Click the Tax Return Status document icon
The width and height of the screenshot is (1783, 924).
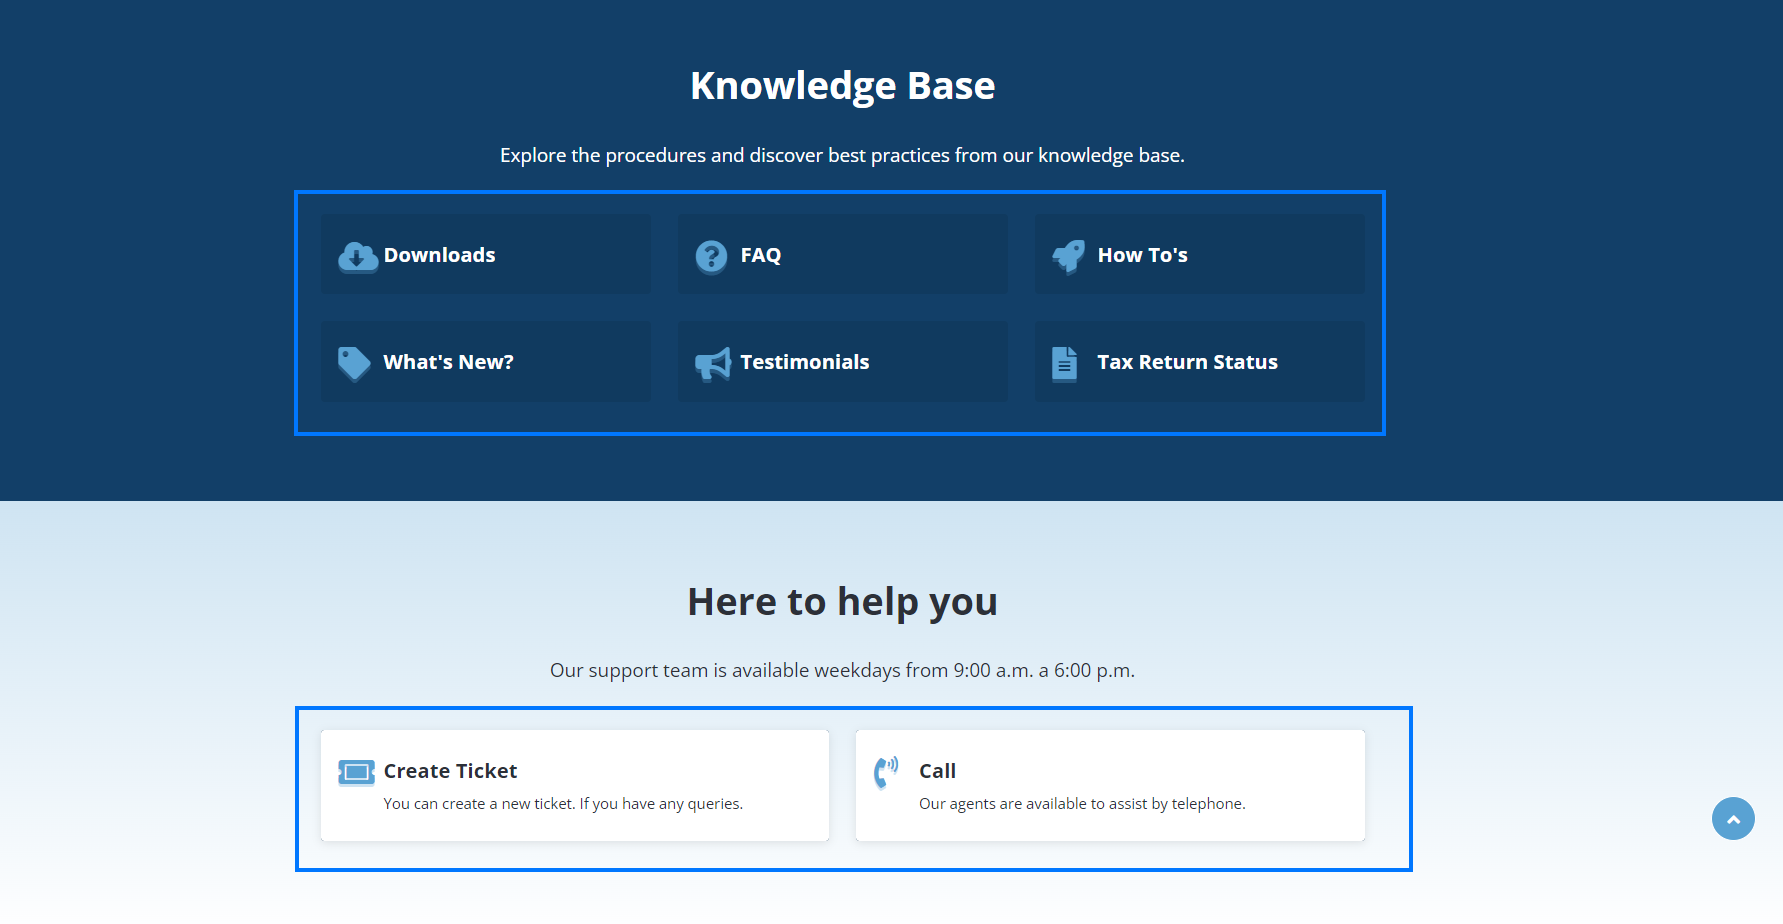point(1064,364)
